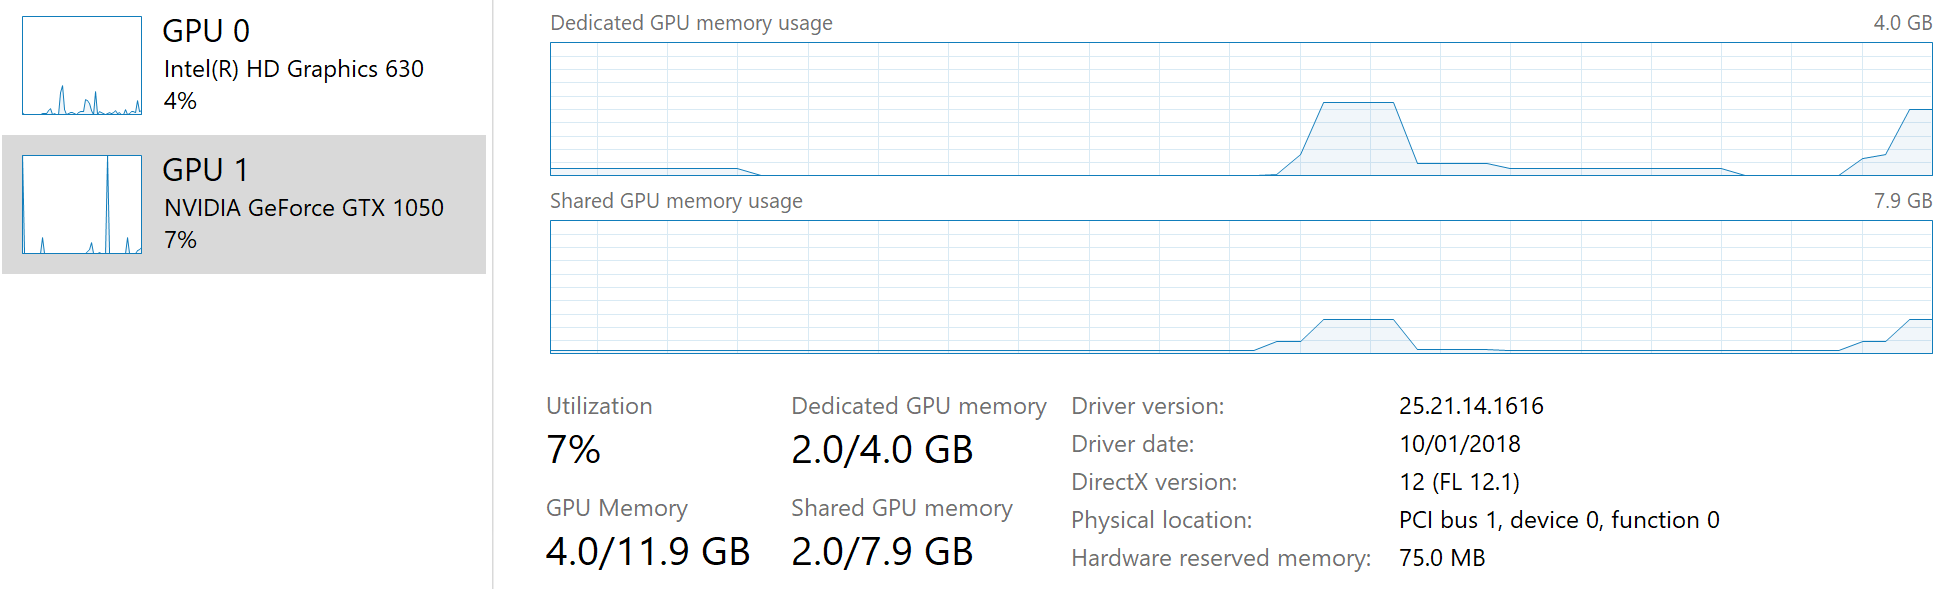This screenshot has height=589, width=1939.
Task: Click the GPU 1 mini usage graph
Action: point(82,205)
